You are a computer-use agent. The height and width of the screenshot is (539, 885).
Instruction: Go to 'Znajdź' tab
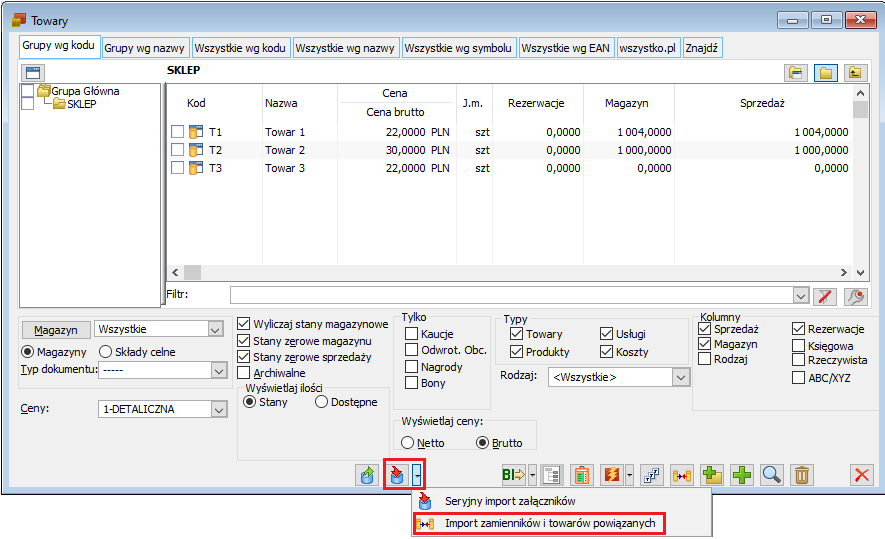[702, 48]
